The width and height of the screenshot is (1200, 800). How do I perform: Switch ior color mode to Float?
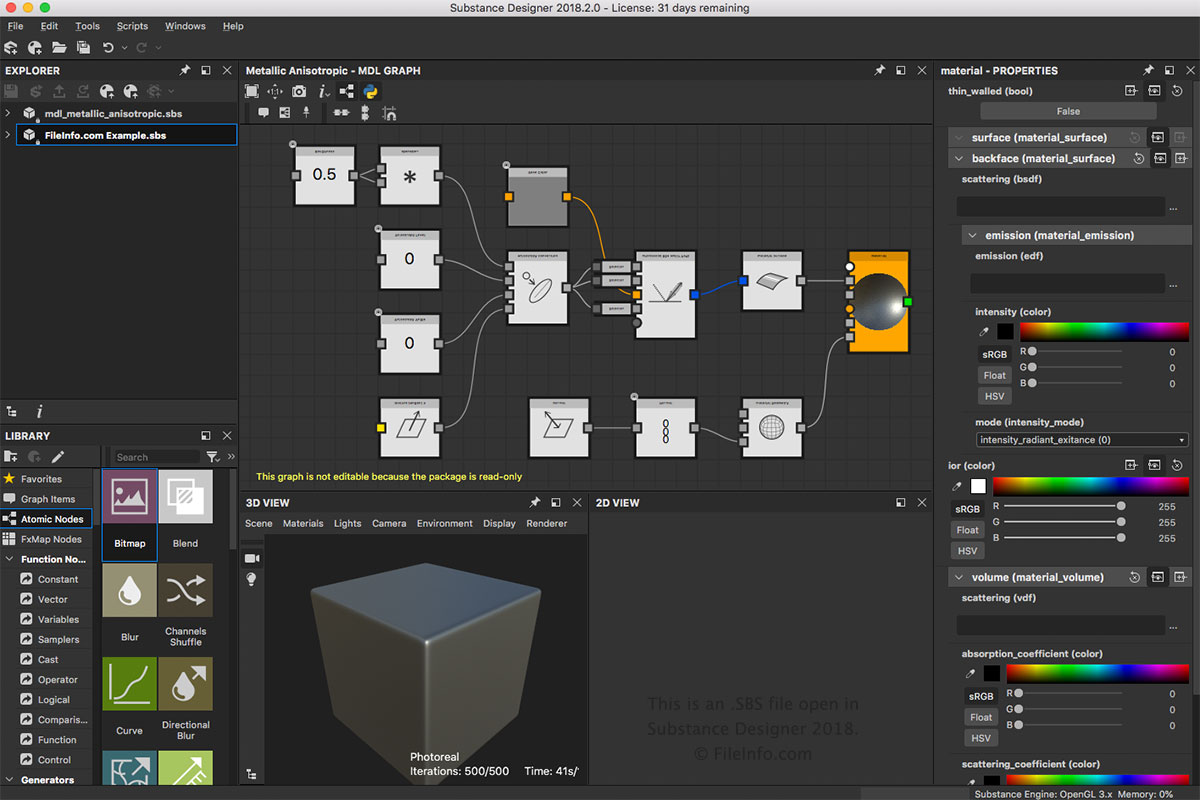click(x=967, y=530)
